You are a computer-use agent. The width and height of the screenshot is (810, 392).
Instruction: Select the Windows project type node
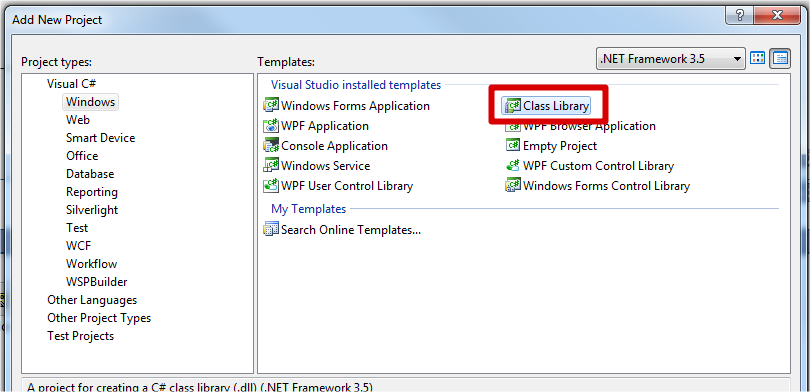[x=90, y=102]
